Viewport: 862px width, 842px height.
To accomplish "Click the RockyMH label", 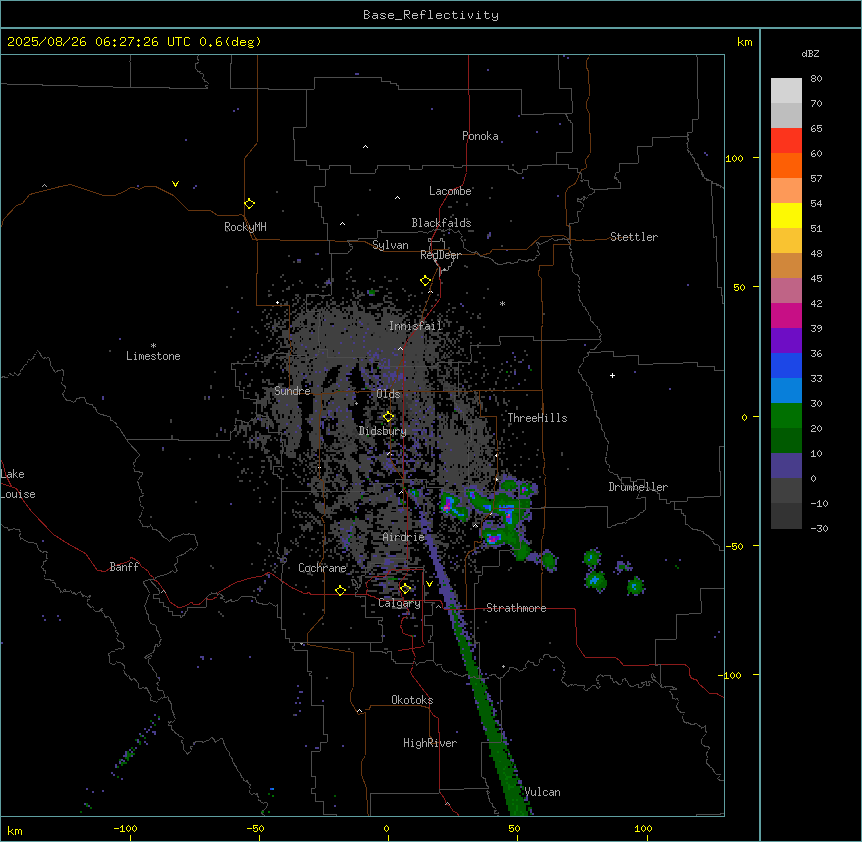I will 245,227.
